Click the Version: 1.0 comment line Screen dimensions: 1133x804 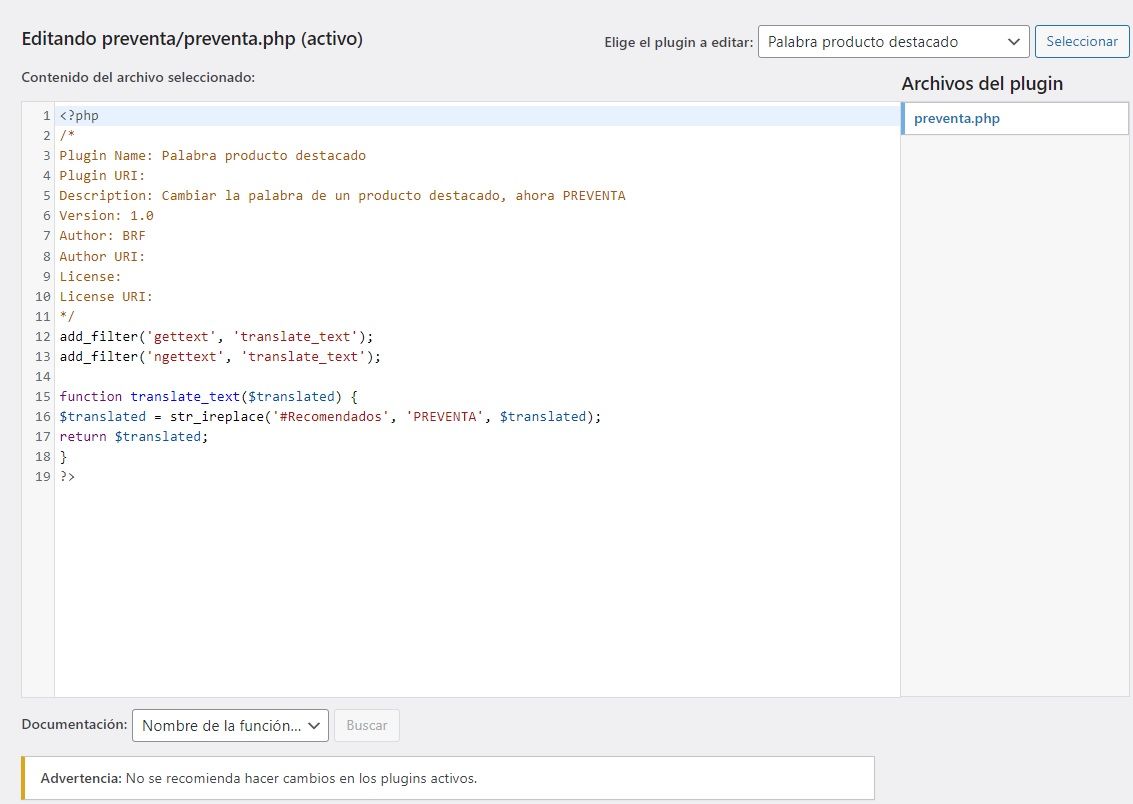point(106,216)
